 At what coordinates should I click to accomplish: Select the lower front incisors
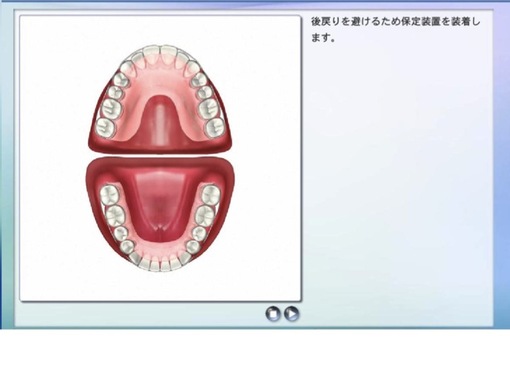tap(160, 264)
